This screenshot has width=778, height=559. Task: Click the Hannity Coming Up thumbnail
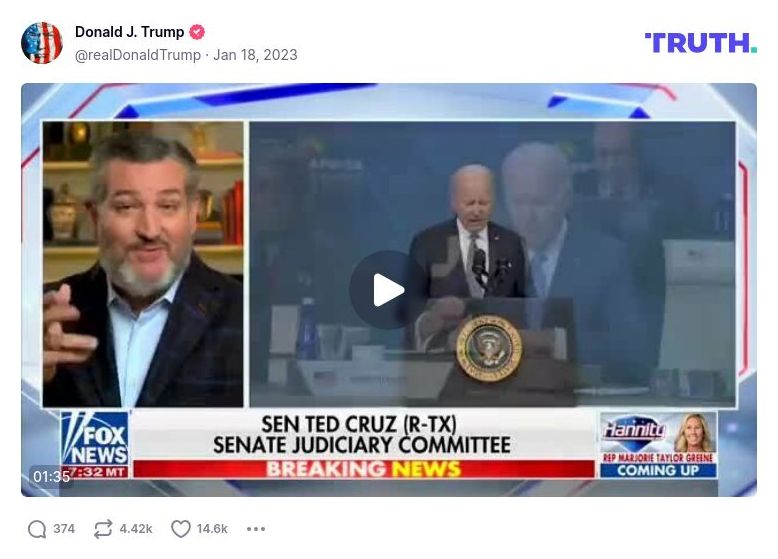coord(658,444)
